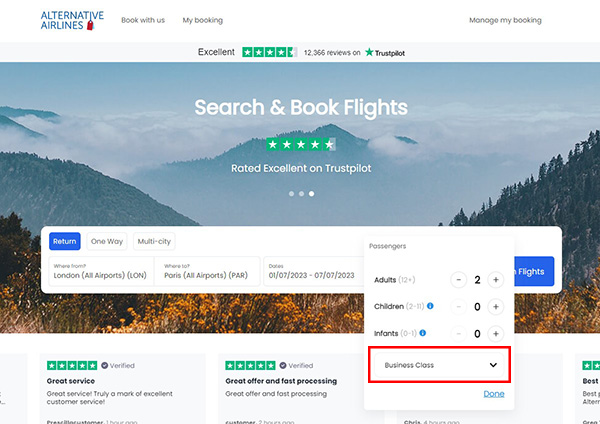Select the second carousel dot
This screenshot has width=600, height=424.
coord(302,194)
